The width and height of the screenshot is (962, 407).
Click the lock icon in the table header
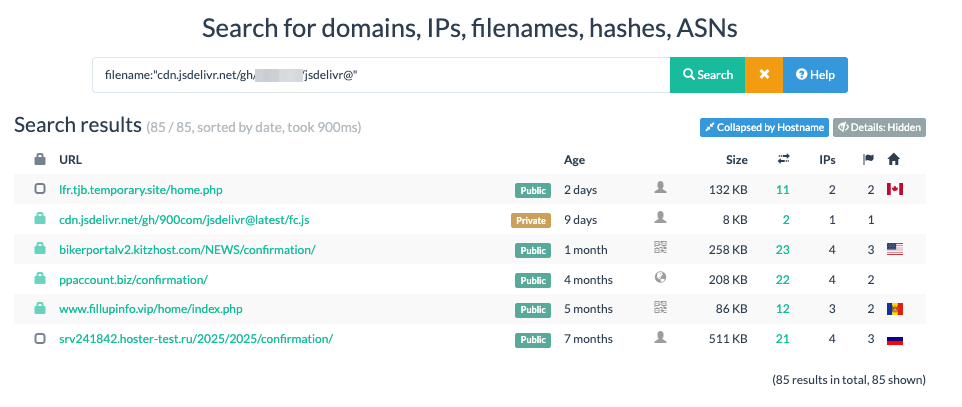[x=40, y=160]
